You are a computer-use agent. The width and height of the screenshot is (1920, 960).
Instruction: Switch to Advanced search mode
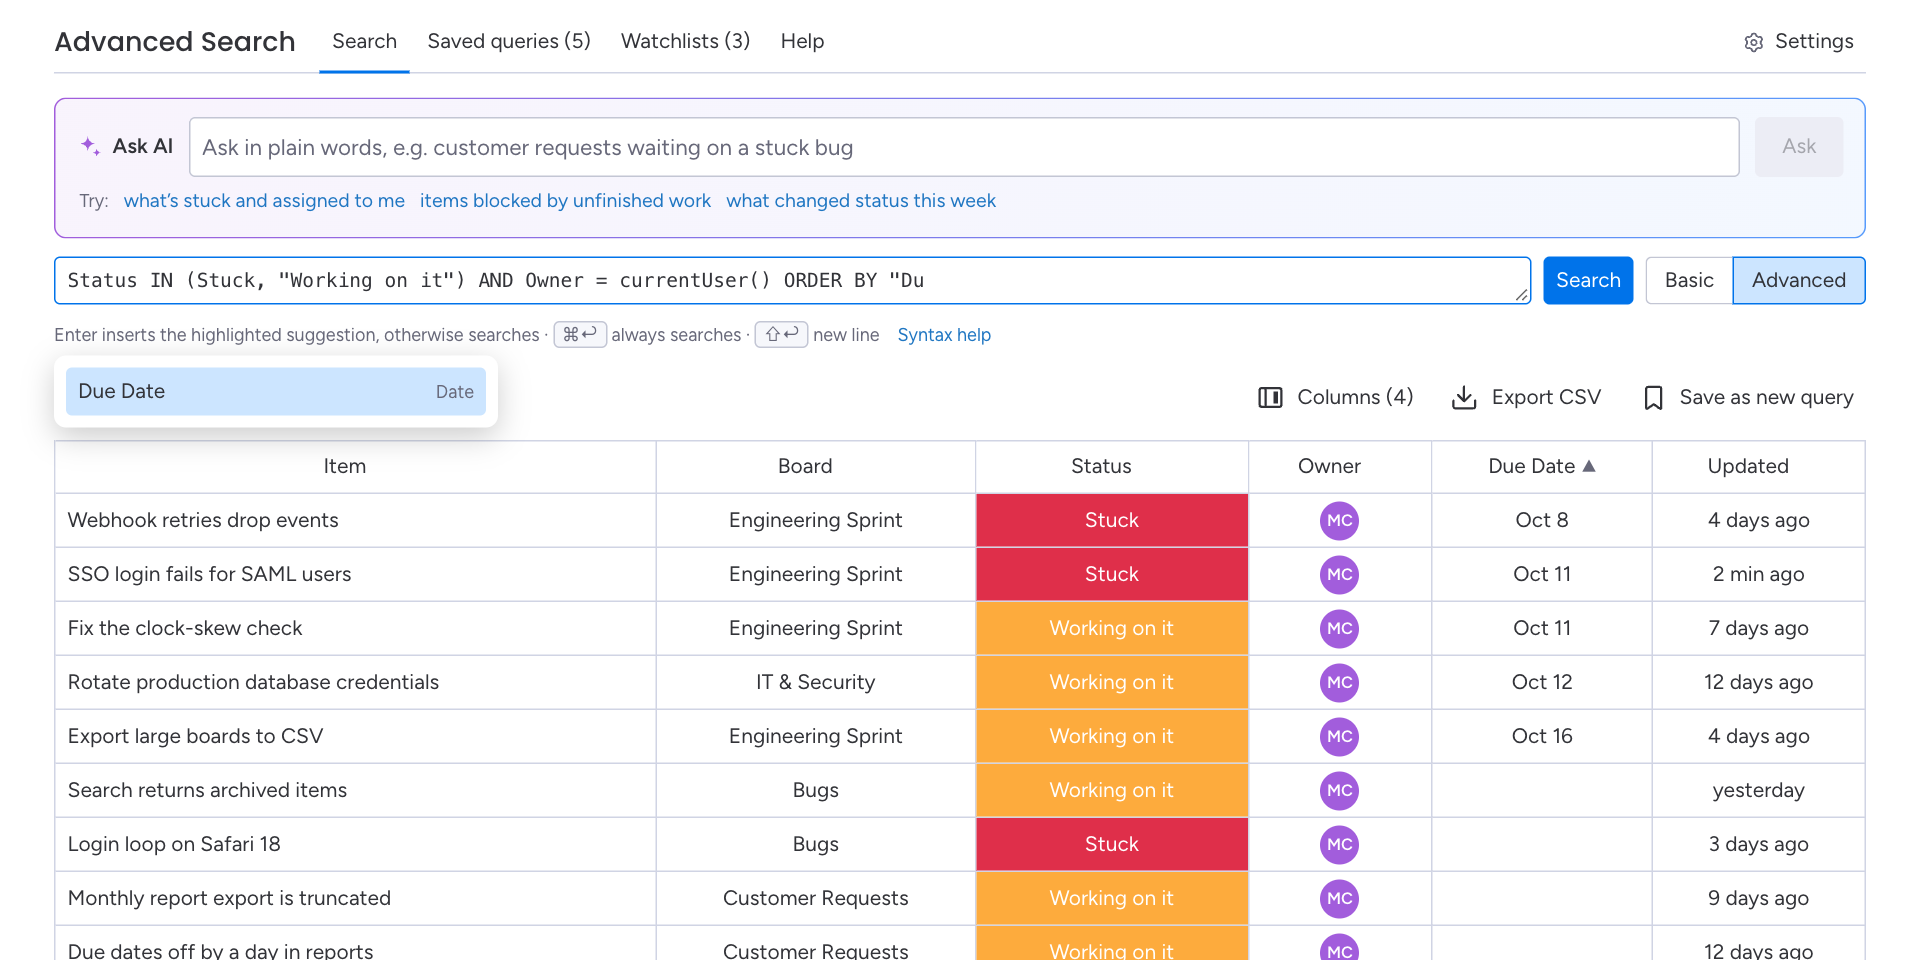pyautogui.click(x=1799, y=281)
